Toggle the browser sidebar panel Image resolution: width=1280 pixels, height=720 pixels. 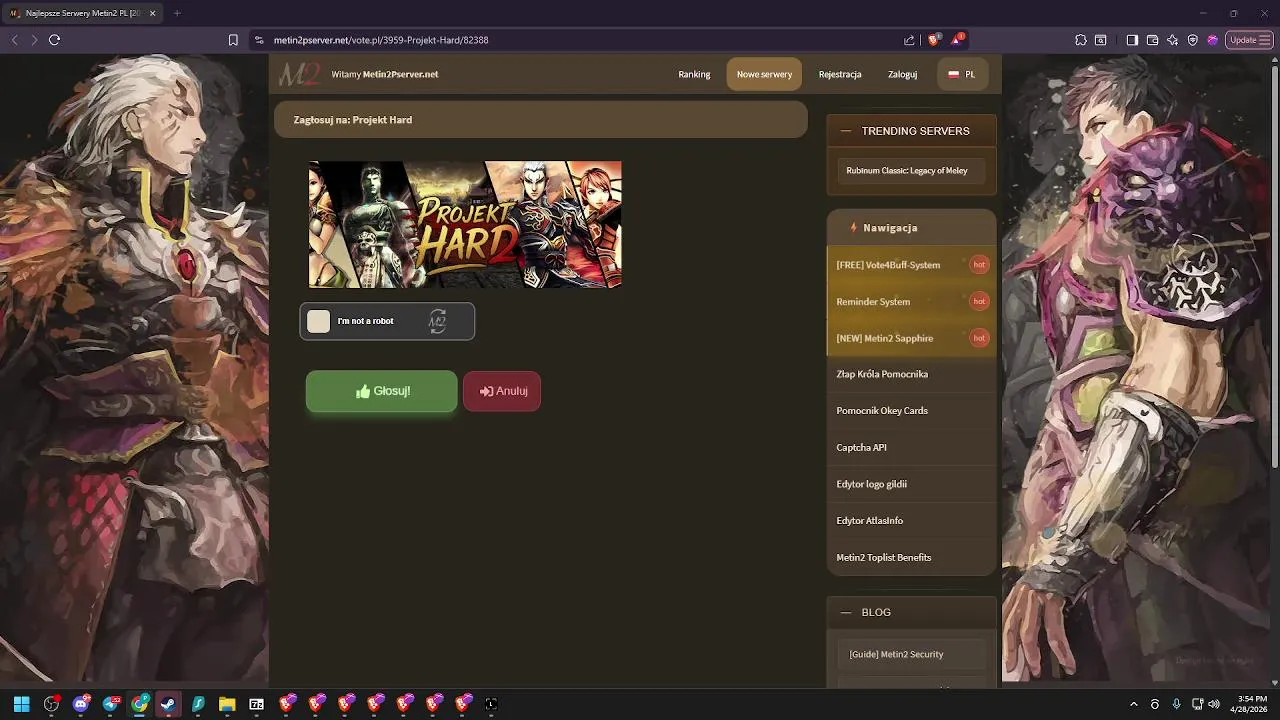tap(1132, 40)
